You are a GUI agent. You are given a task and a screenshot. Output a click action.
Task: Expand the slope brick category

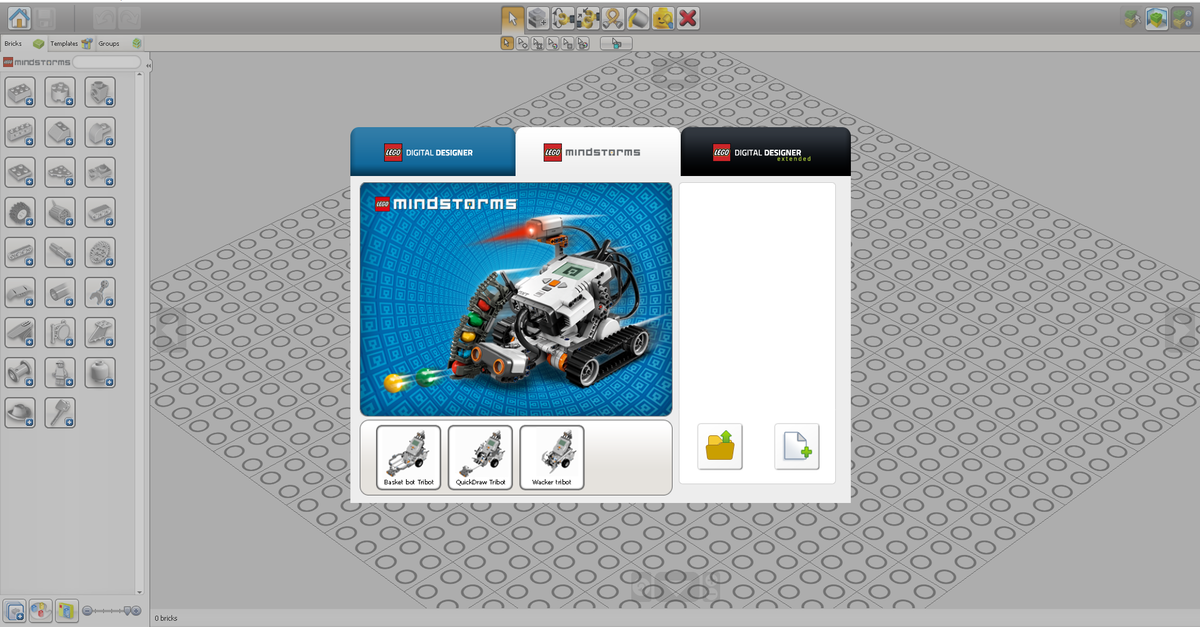(60, 132)
